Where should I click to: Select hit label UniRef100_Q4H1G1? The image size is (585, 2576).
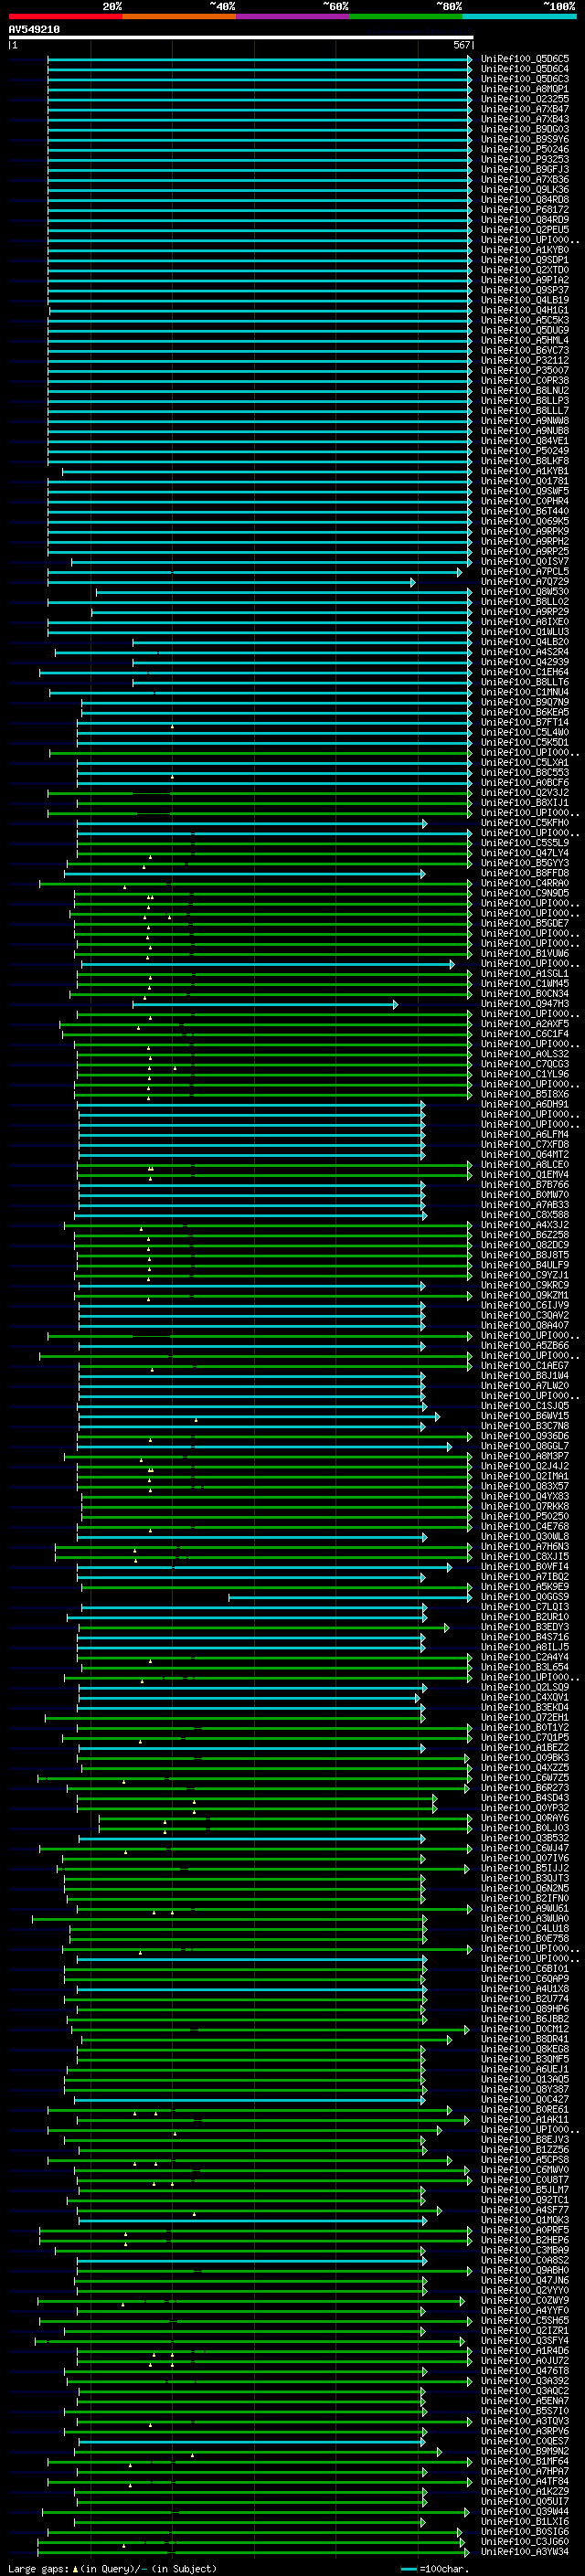pos(525,310)
